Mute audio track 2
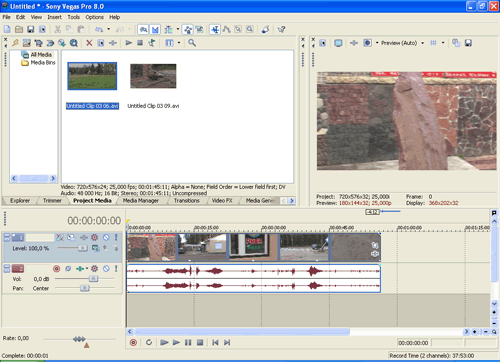The width and height of the screenshot is (500, 362). coord(106,268)
